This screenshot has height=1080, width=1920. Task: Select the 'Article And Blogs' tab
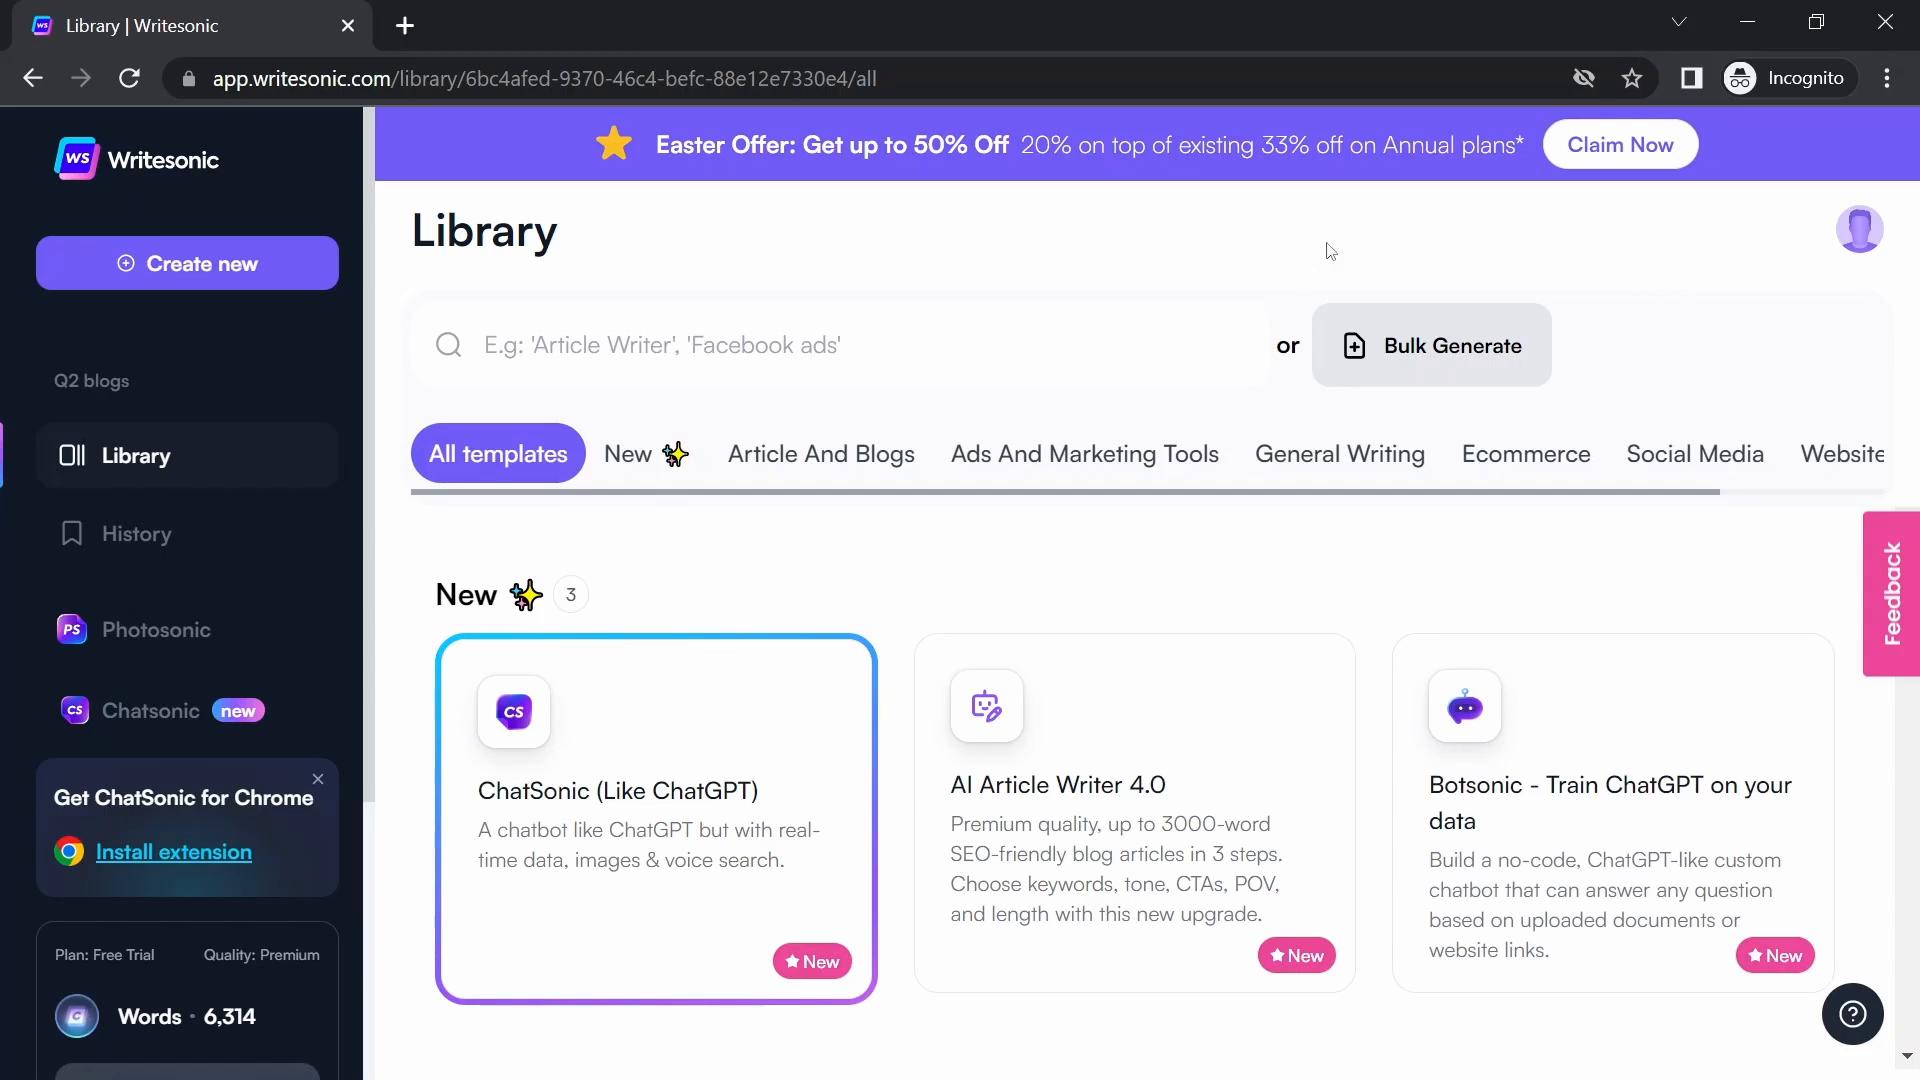(x=822, y=454)
